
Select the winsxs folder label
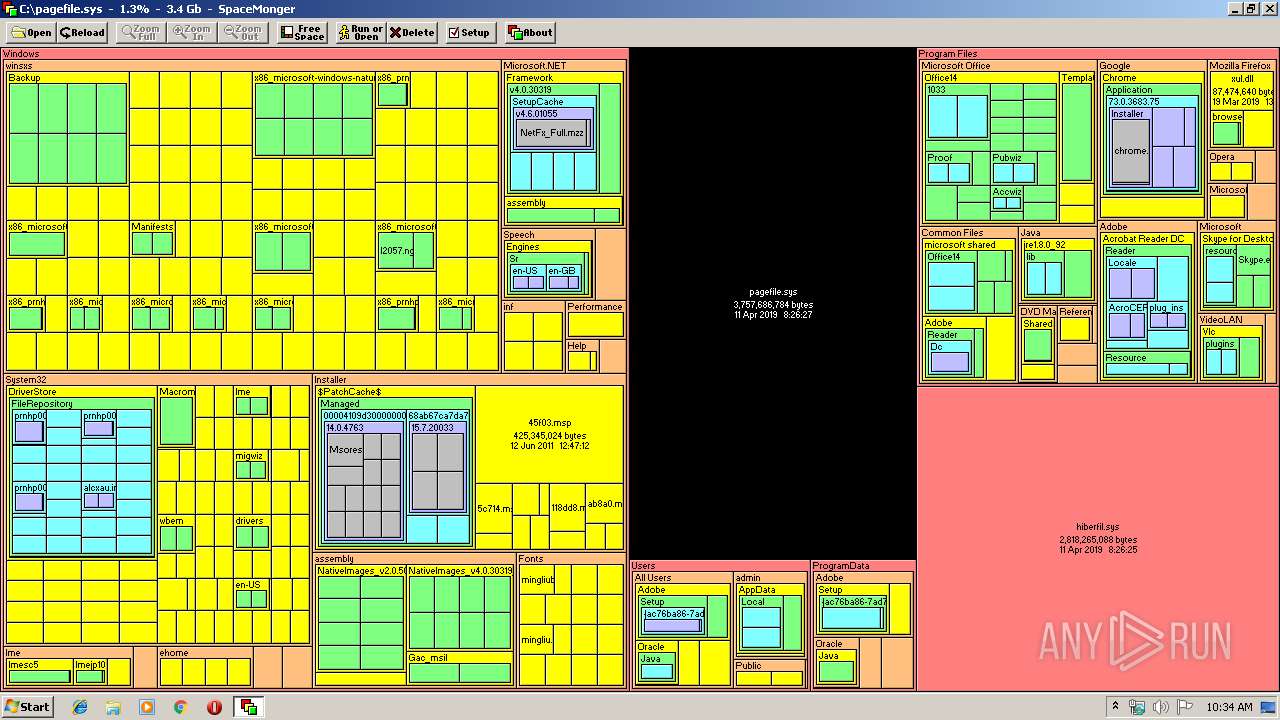coord(19,66)
